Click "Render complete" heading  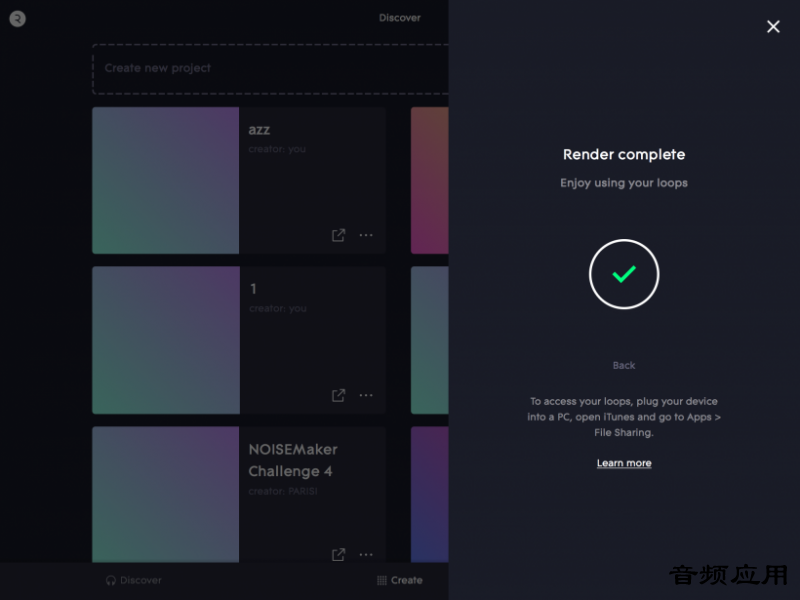(x=624, y=154)
